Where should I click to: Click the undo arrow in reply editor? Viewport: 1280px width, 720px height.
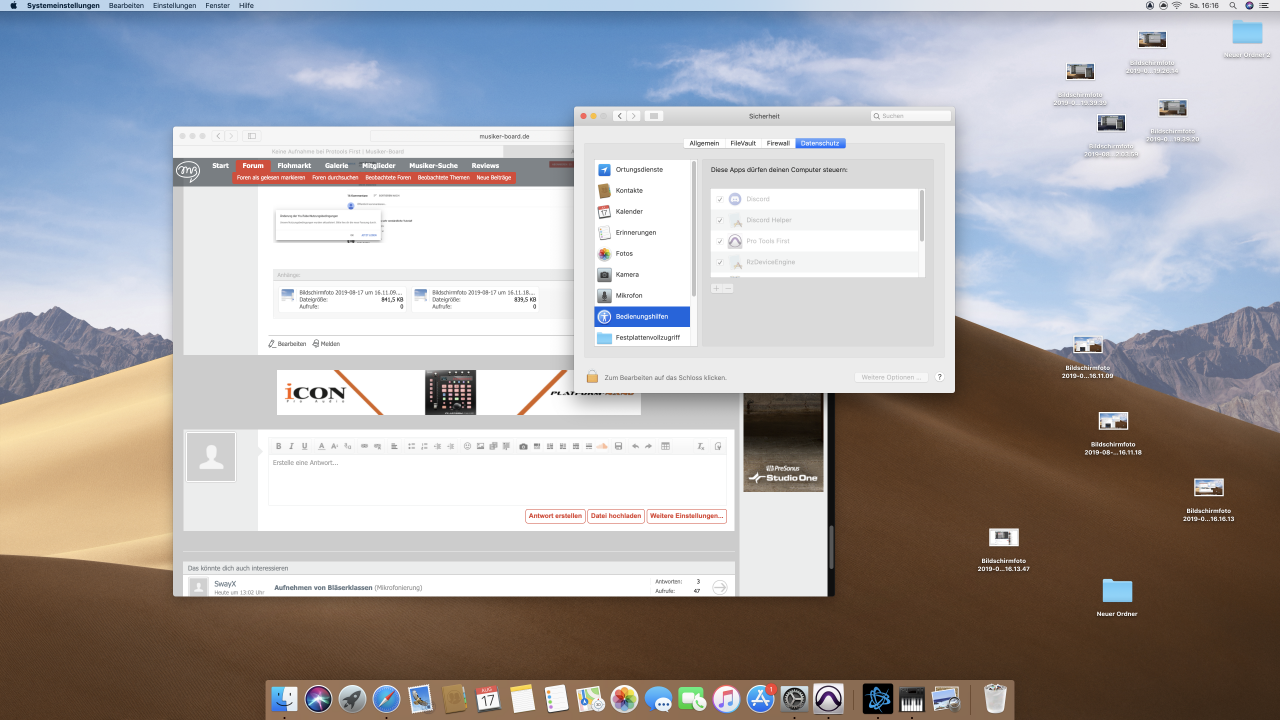(635, 446)
